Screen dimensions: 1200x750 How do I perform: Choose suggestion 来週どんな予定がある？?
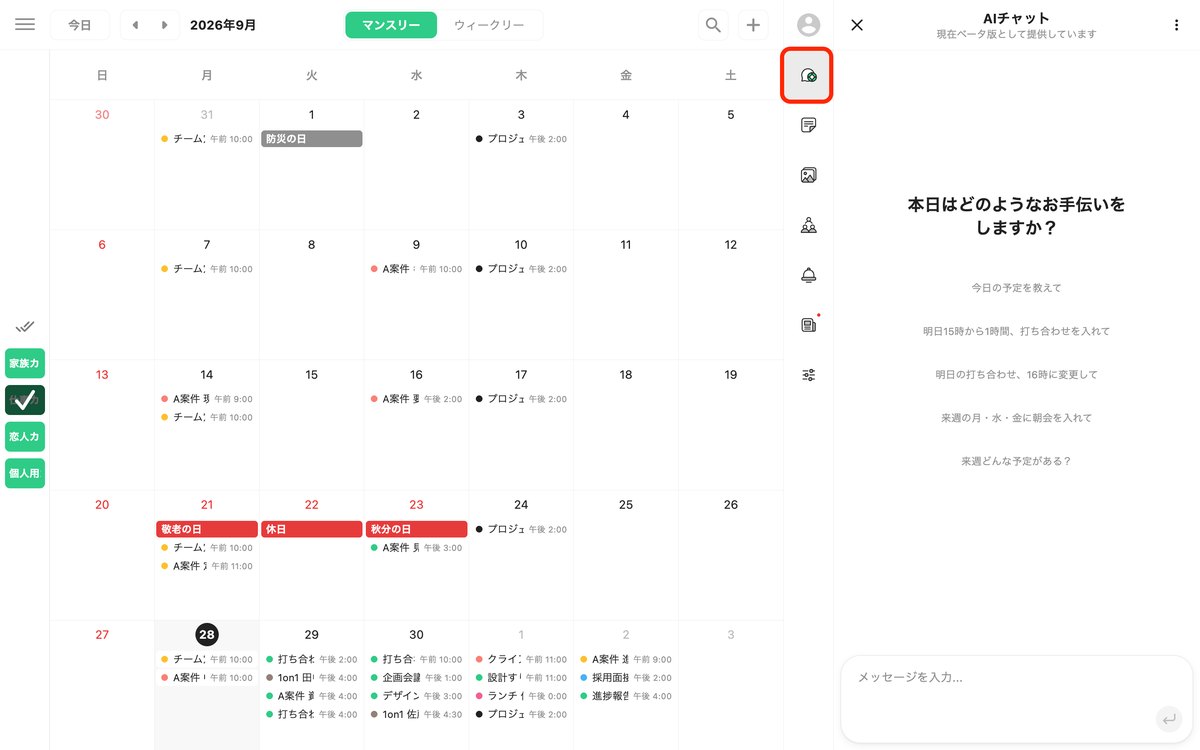(x=1016, y=461)
